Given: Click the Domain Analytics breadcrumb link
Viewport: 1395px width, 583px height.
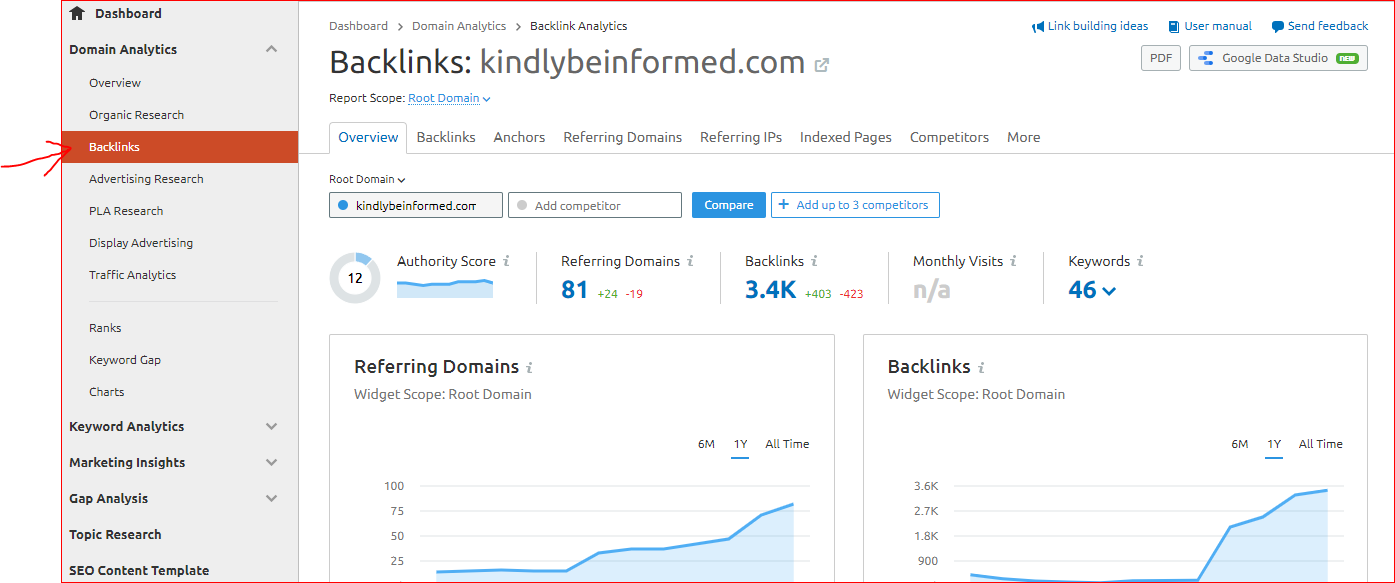Looking at the screenshot, I should click(459, 26).
